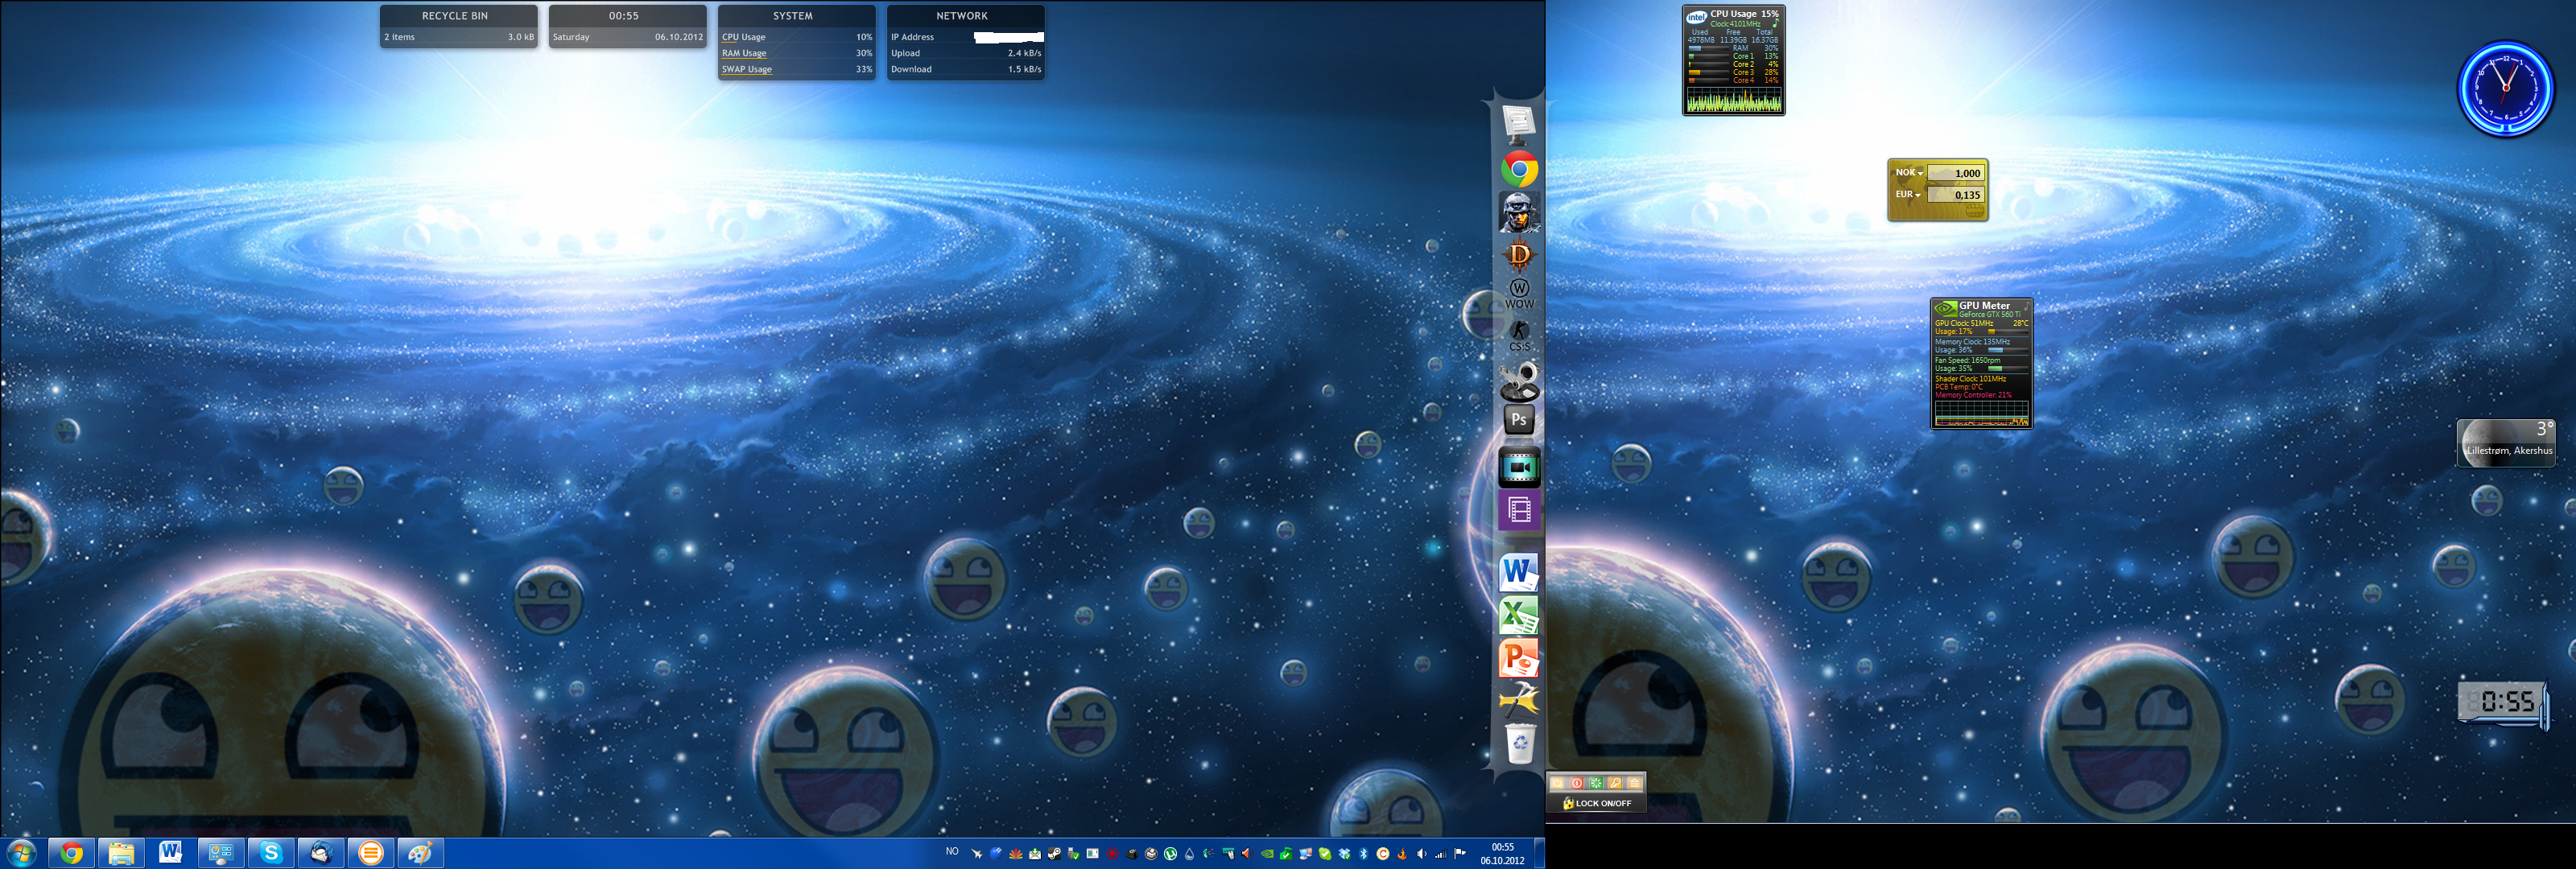
Task: Toggle the LOCK ON/OFF control
Action: (1597, 803)
